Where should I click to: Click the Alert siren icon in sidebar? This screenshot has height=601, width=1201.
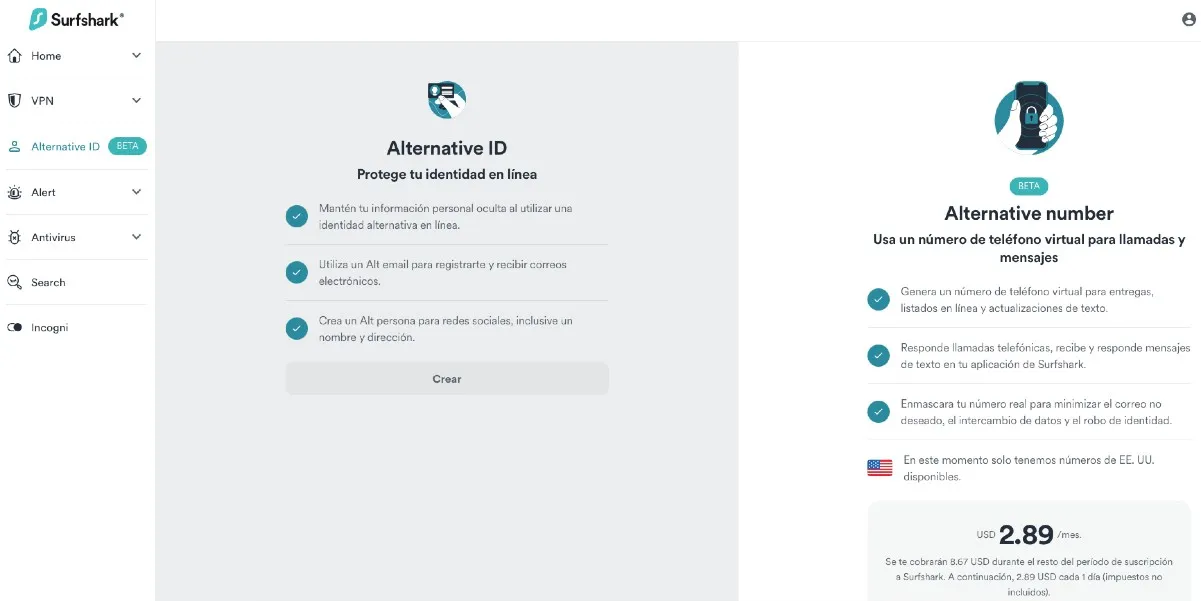tap(15, 192)
